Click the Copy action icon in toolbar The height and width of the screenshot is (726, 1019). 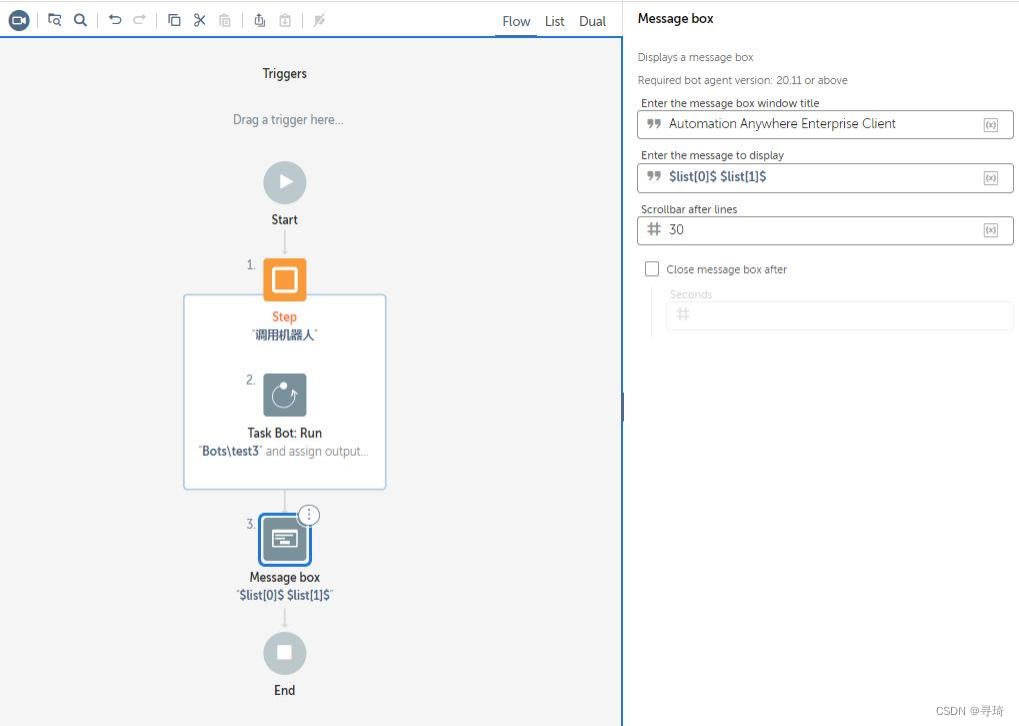[x=174, y=19]
